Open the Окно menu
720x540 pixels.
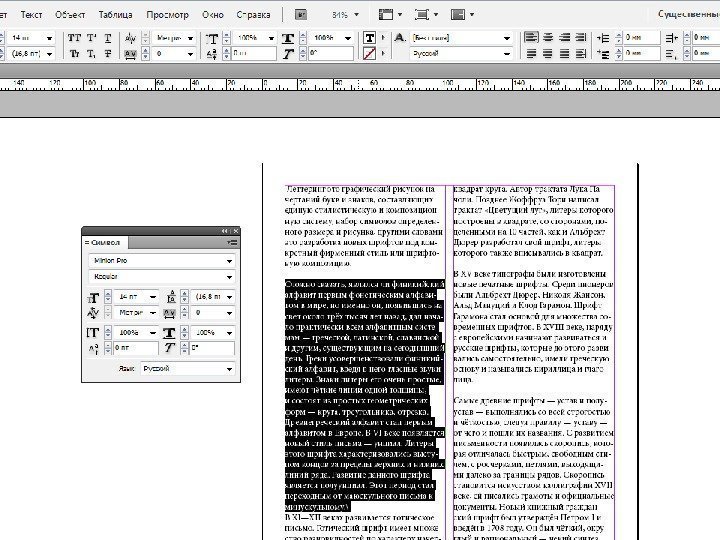tap(213, 15)
